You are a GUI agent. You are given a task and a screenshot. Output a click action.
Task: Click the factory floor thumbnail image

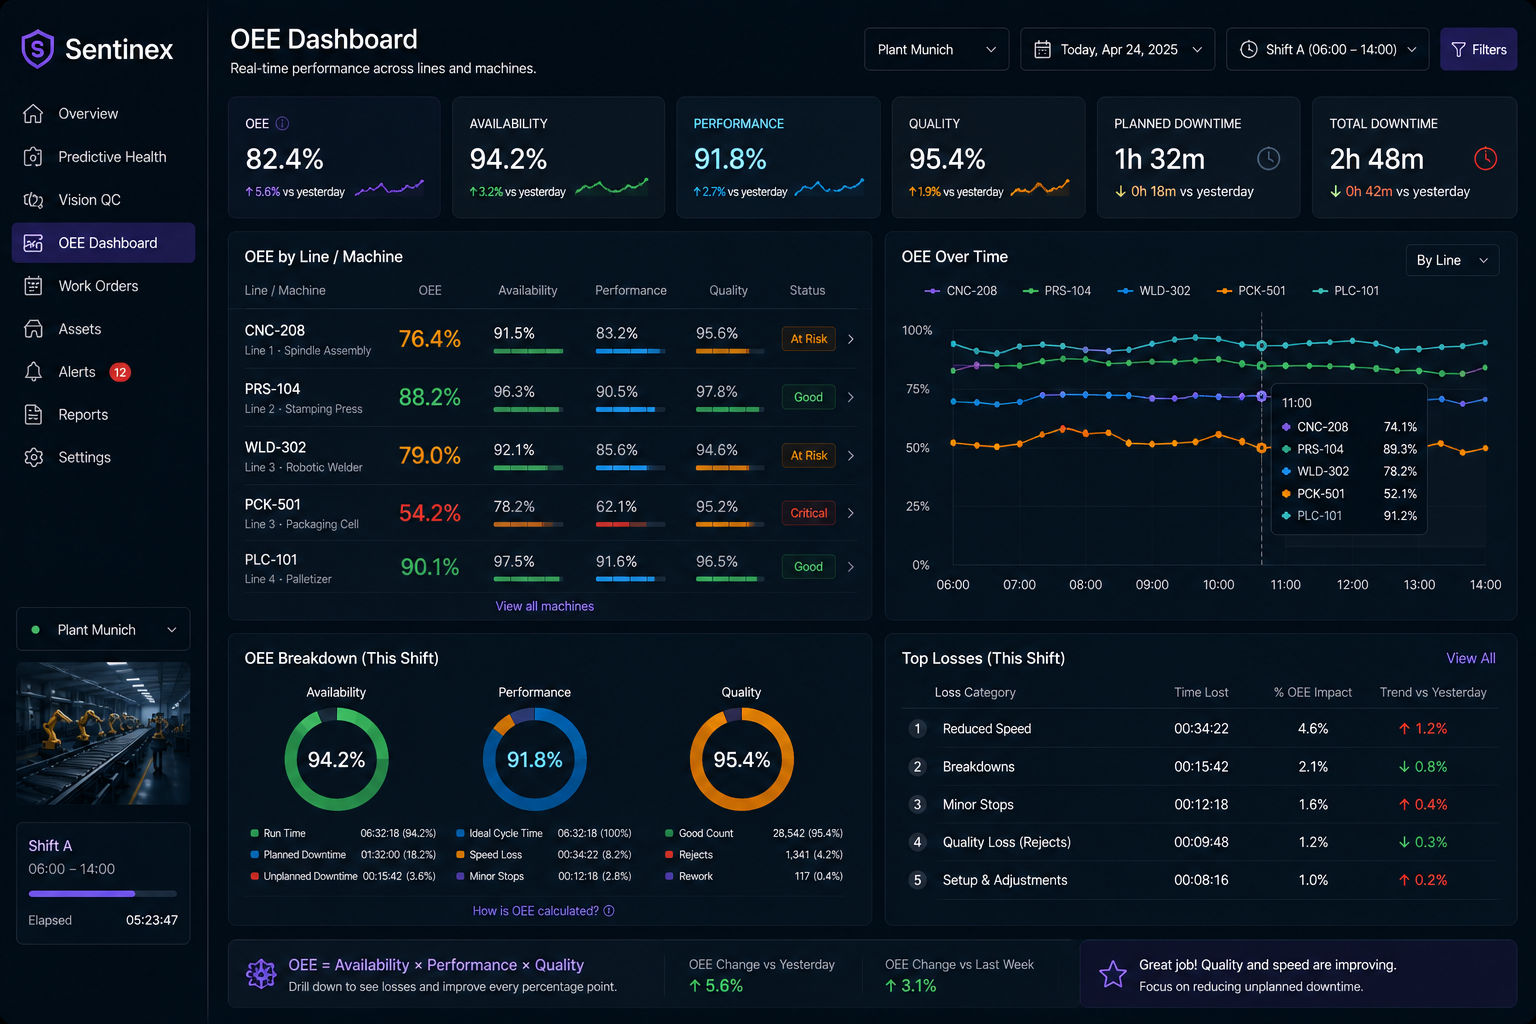tap(103, 733)
